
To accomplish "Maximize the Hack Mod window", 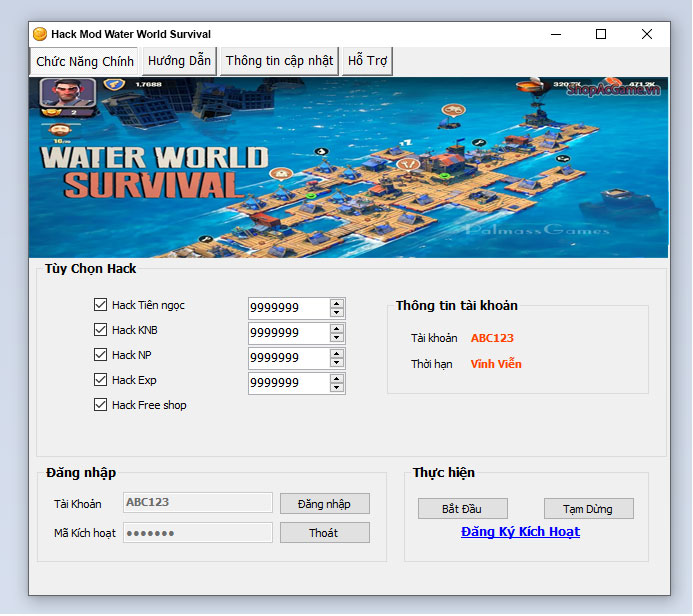I will pos(601,34).
